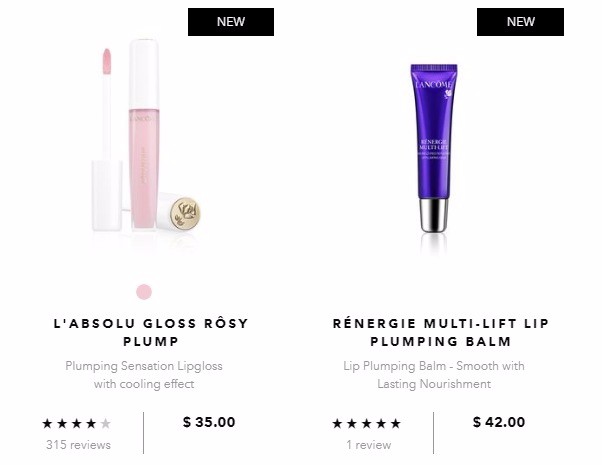Click the five-star rating of the lip balm
Image resolution: width=602 pixels, height=465 pixels.
tap(366, 424)
